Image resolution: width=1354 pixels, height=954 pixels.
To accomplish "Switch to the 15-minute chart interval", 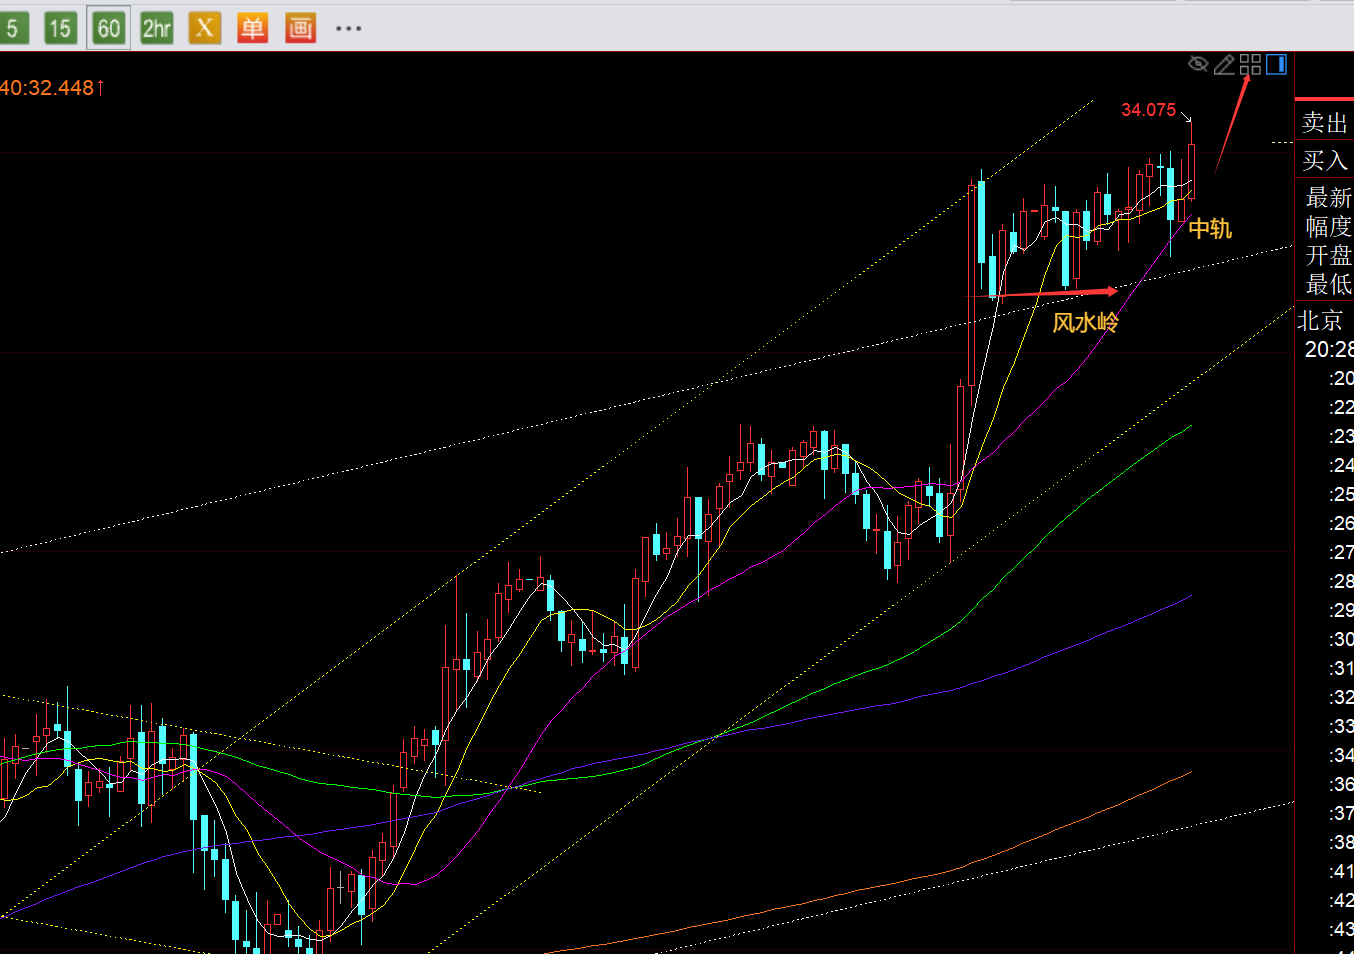I will tap(60, 28).
